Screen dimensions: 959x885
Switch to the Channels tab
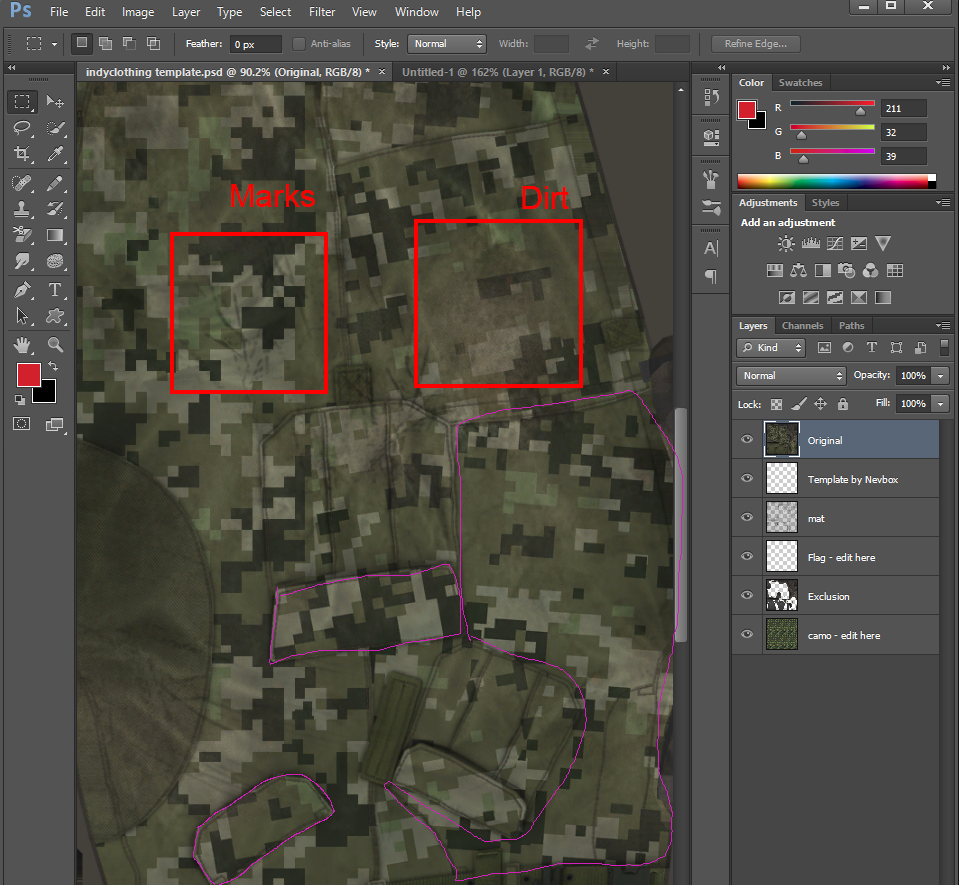802,326
